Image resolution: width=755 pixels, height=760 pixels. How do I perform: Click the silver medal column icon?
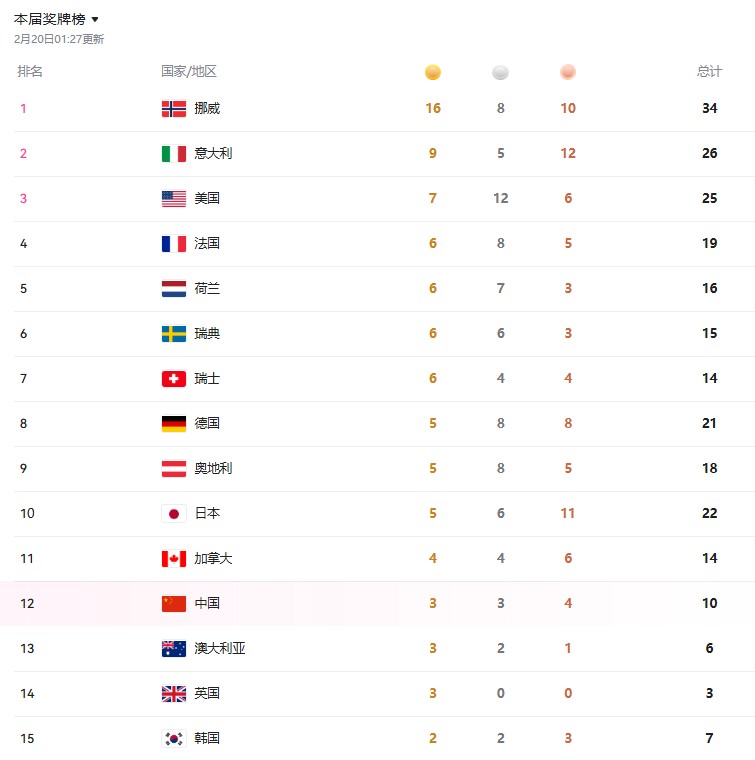pos(500,72)
